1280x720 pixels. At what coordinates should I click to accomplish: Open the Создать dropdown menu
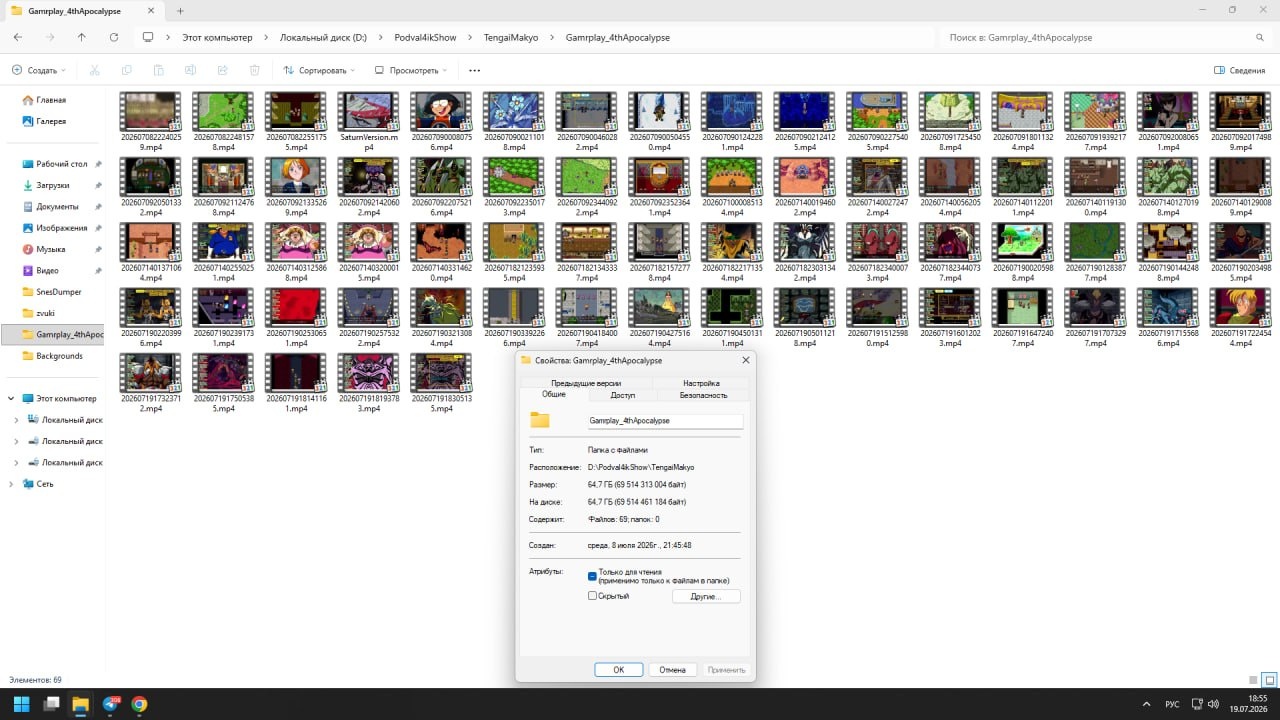(39, 70)
